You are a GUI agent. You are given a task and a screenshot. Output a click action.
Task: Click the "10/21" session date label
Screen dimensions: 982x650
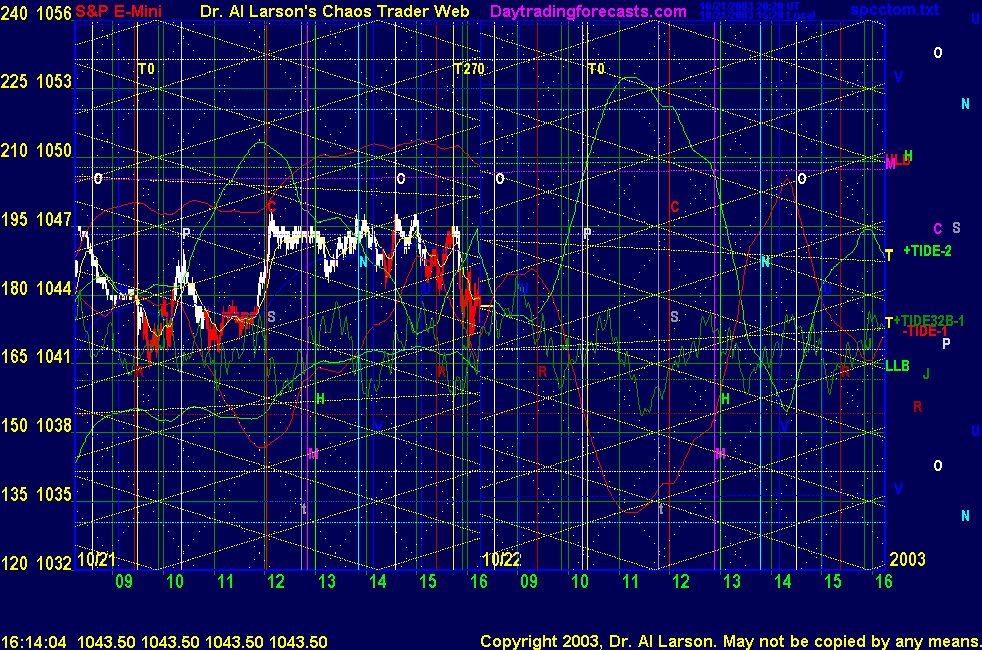pos(96,559)
